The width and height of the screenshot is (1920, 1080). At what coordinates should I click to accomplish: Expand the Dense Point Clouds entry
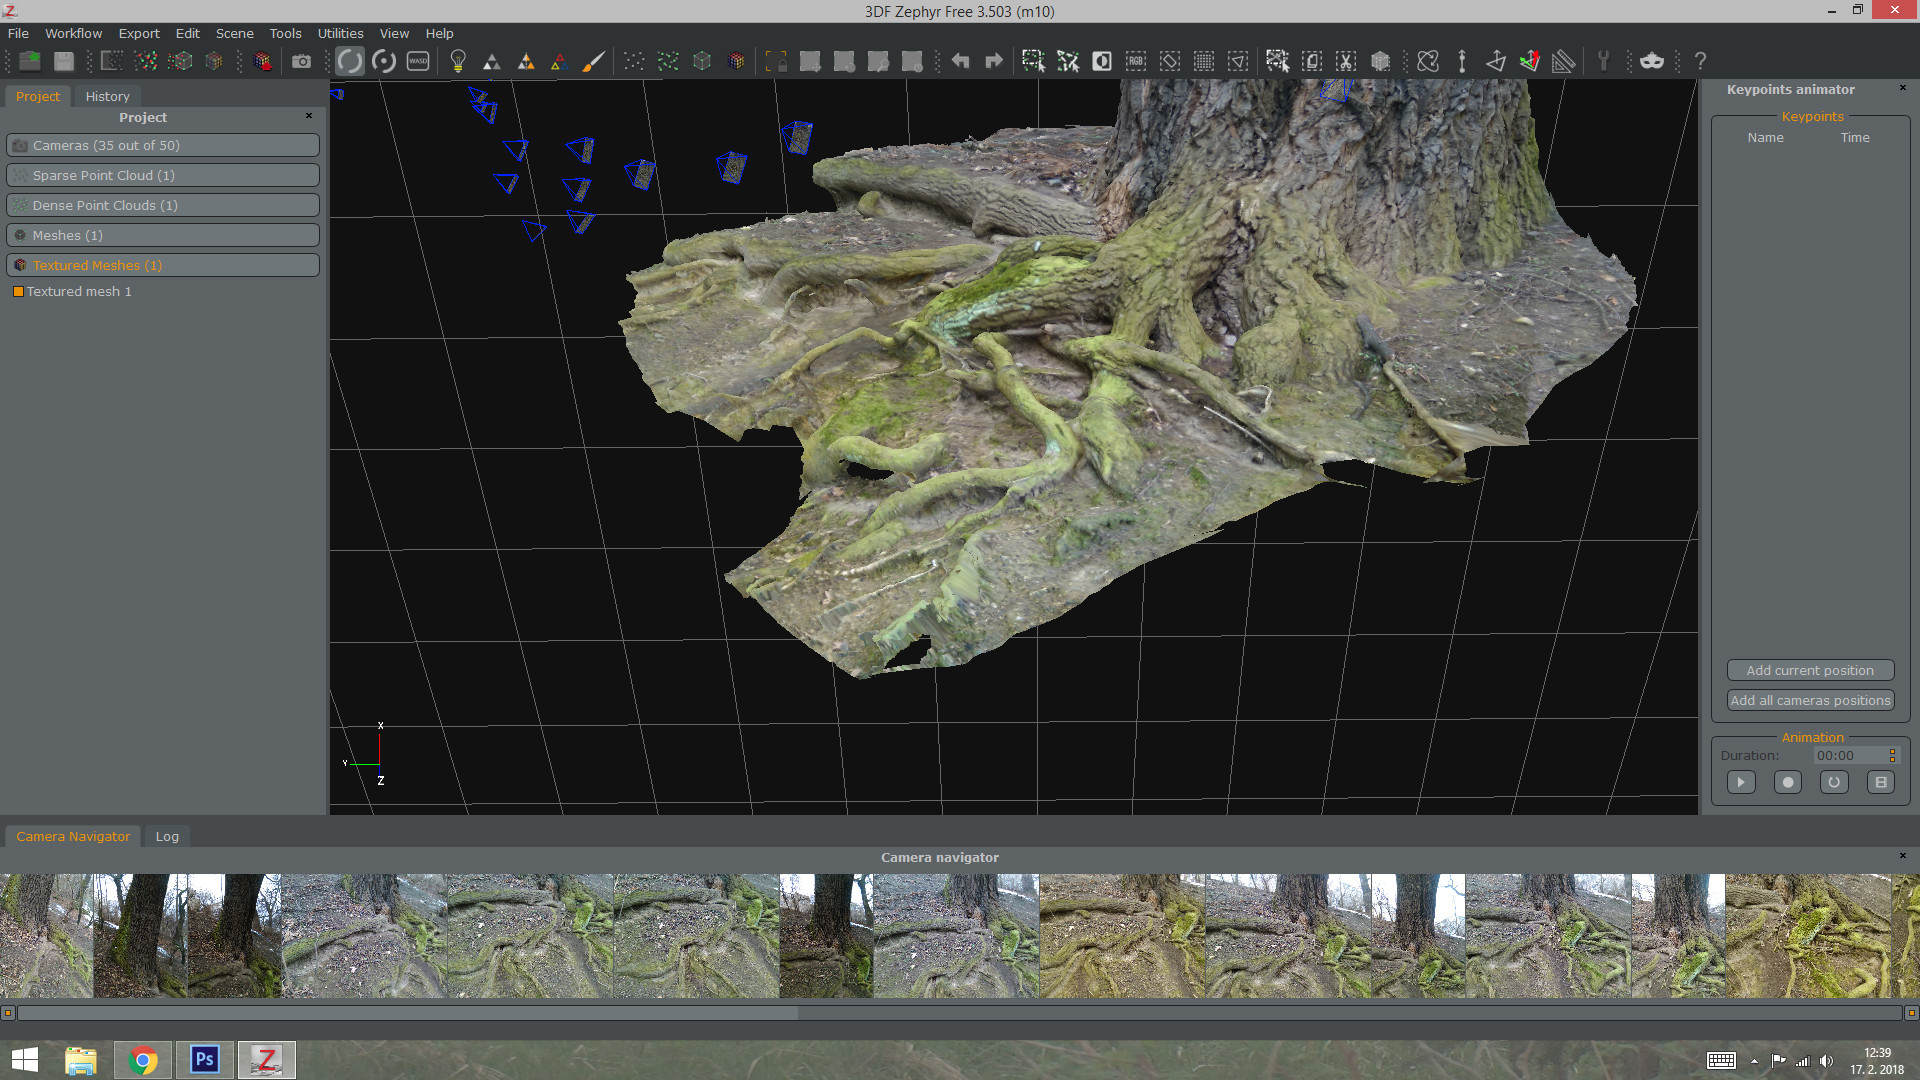coord(162,205)
